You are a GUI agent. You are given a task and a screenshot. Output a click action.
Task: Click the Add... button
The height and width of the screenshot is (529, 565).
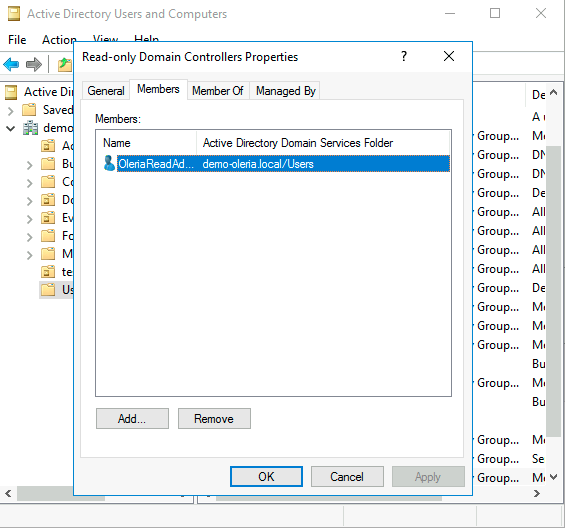132,418
